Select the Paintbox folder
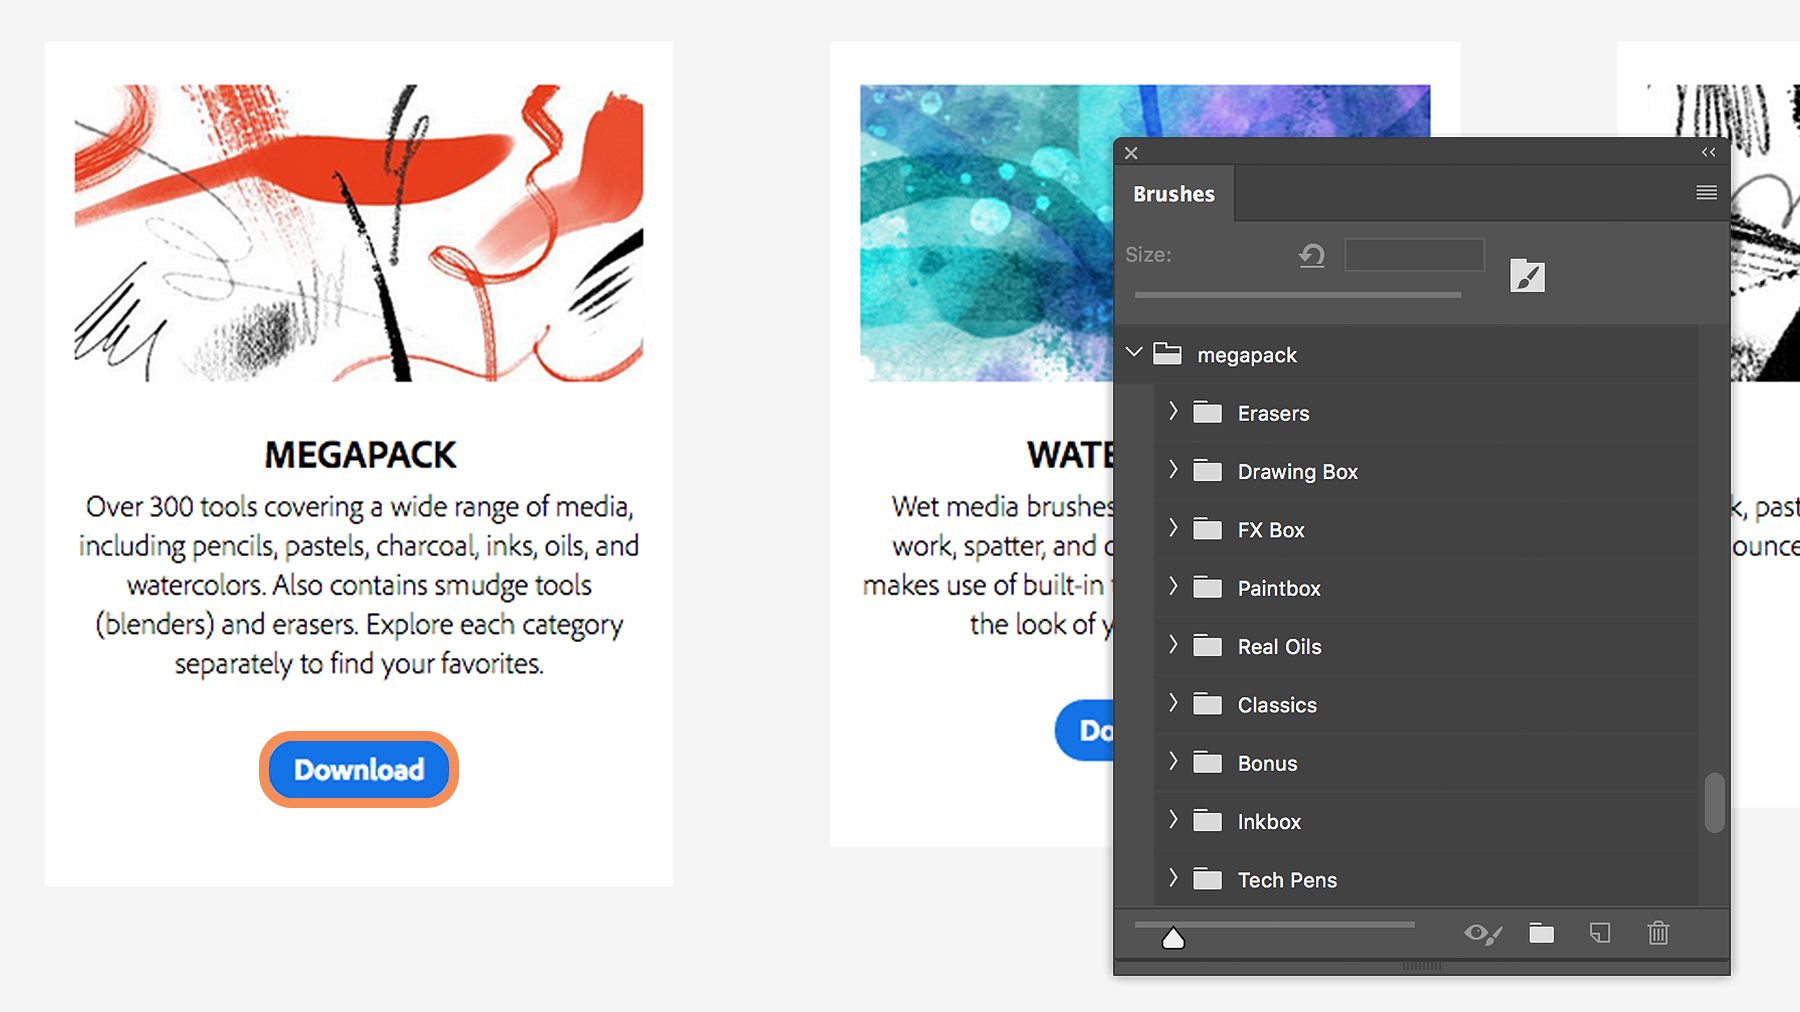 click(1279, 588)
